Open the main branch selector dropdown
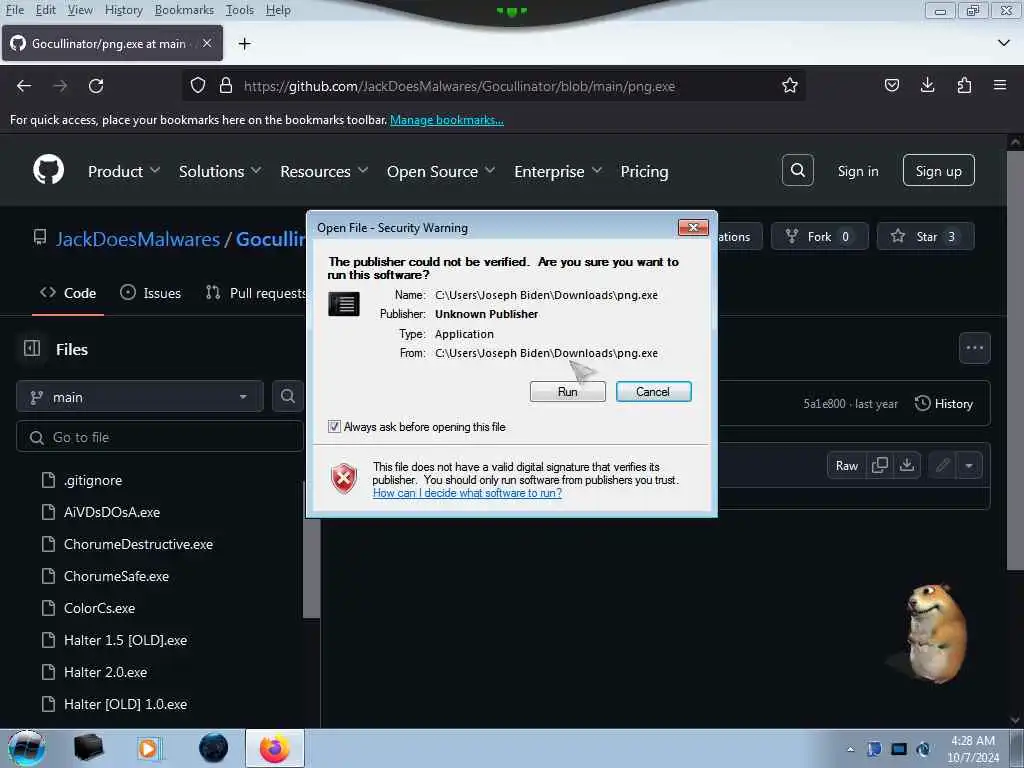 tap(140, 396)
